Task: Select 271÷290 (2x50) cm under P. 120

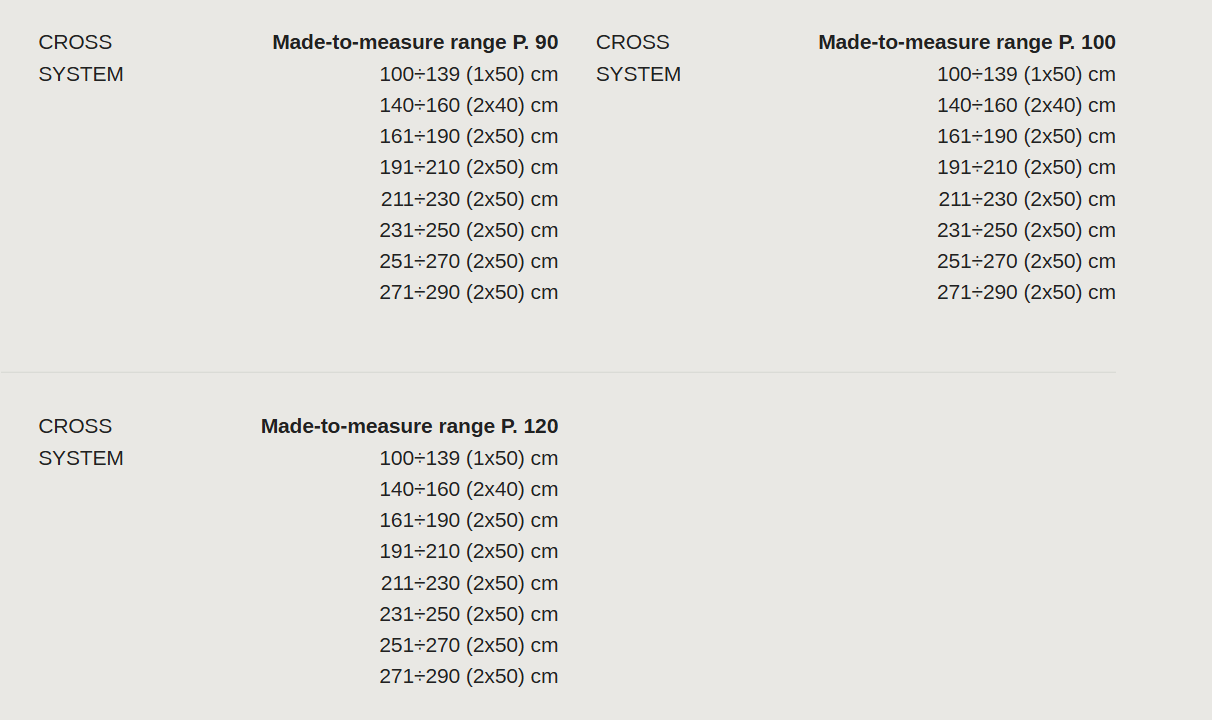Action: (x=469, y=676)
